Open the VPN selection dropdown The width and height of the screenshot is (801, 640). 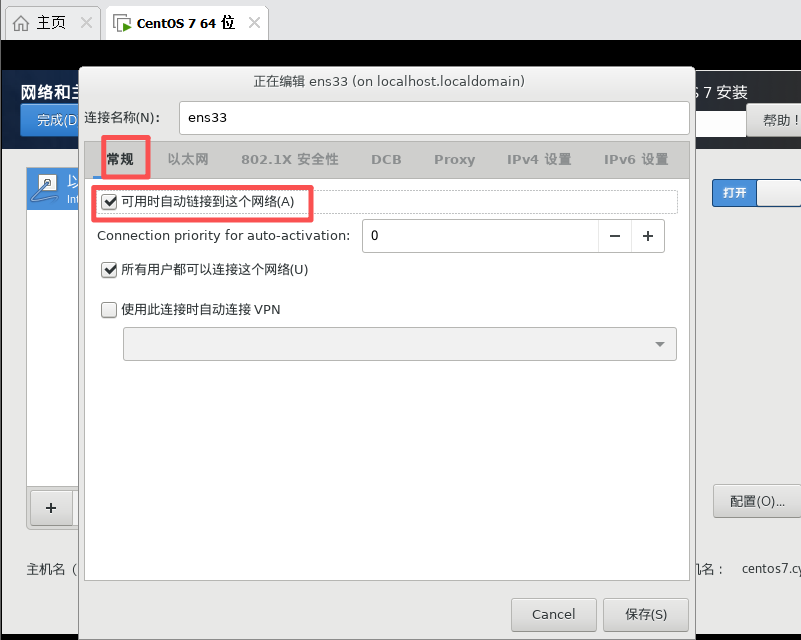pos(400,344)
